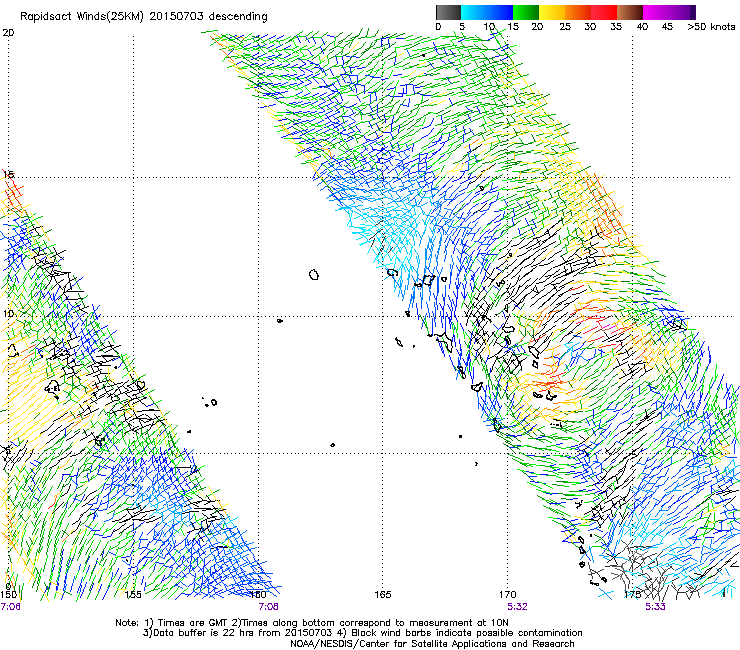Select the brown 35-40 knots legend color
Screen dimensions: 740x650
pos(630,12)
